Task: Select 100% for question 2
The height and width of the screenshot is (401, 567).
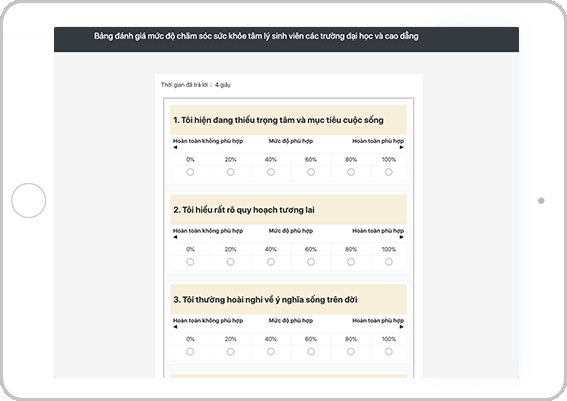Action: tap(389, 262)
